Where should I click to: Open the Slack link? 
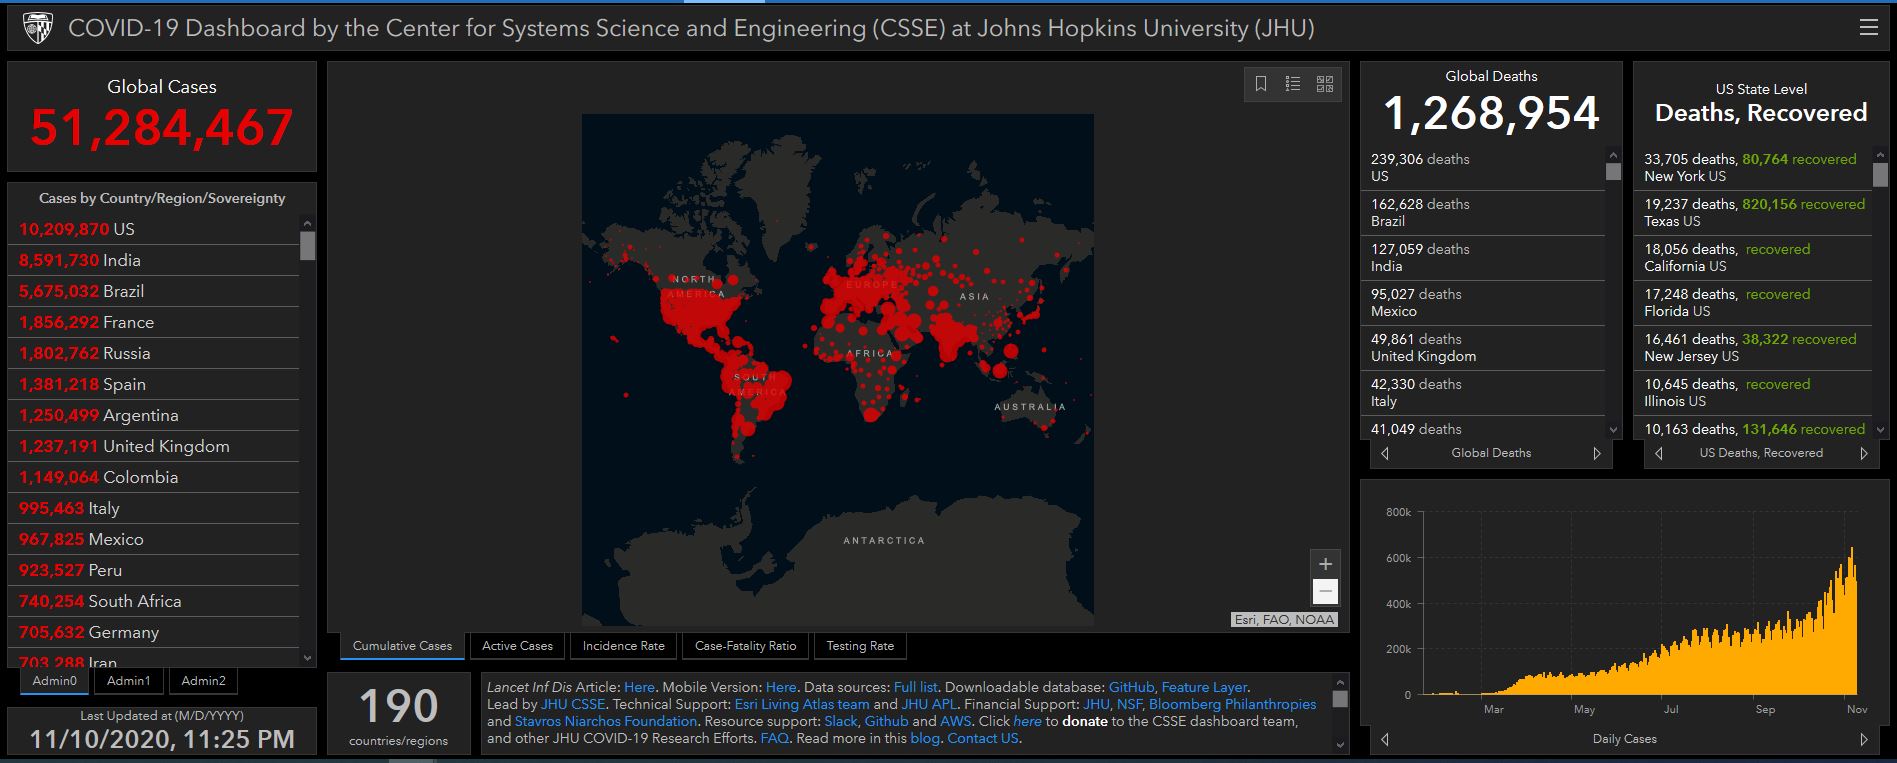tap(841, 721)
